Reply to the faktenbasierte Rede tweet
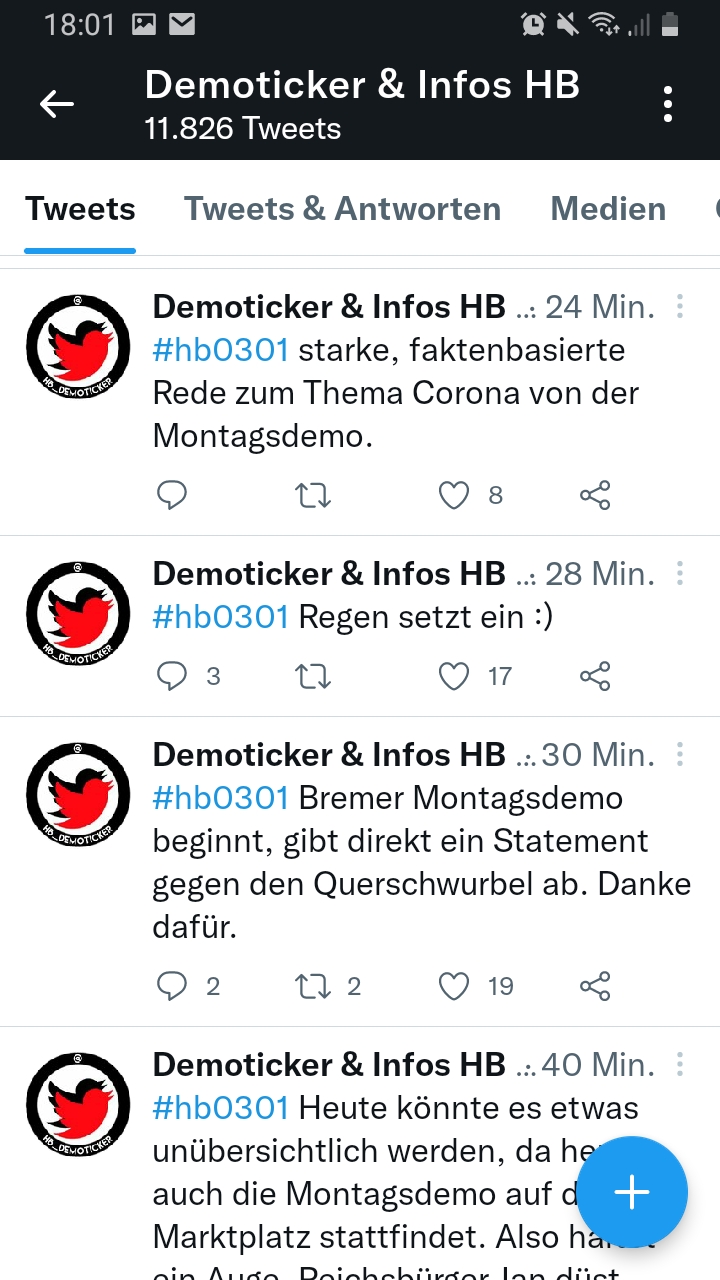720x1280 pixels. (x=172, y=495)
